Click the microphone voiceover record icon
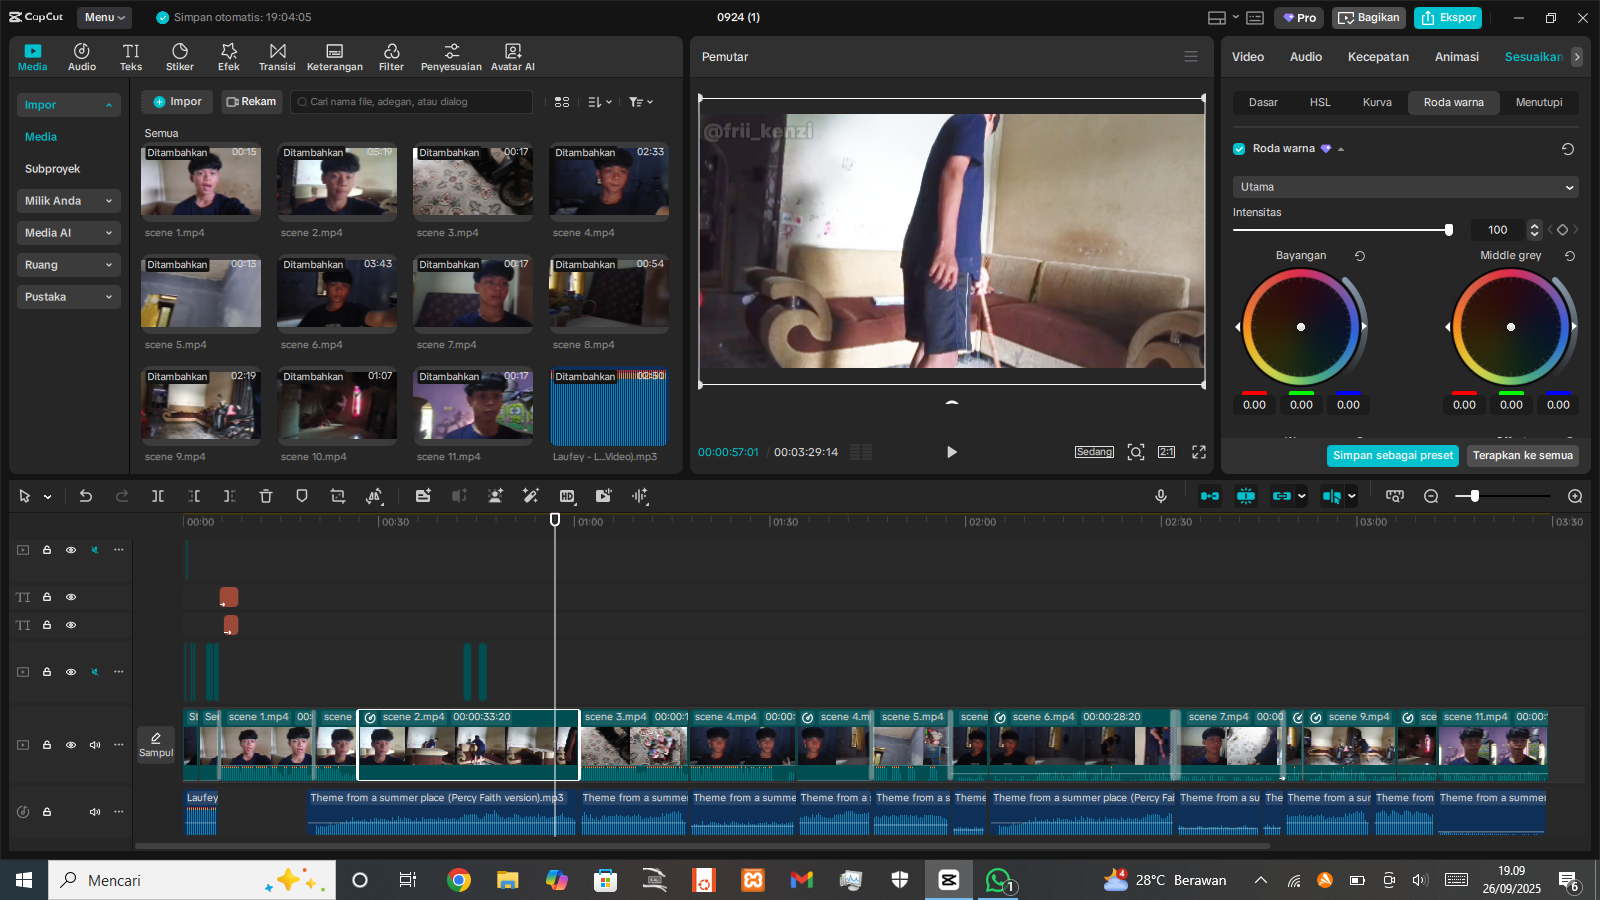 (x=1161, y=496)
